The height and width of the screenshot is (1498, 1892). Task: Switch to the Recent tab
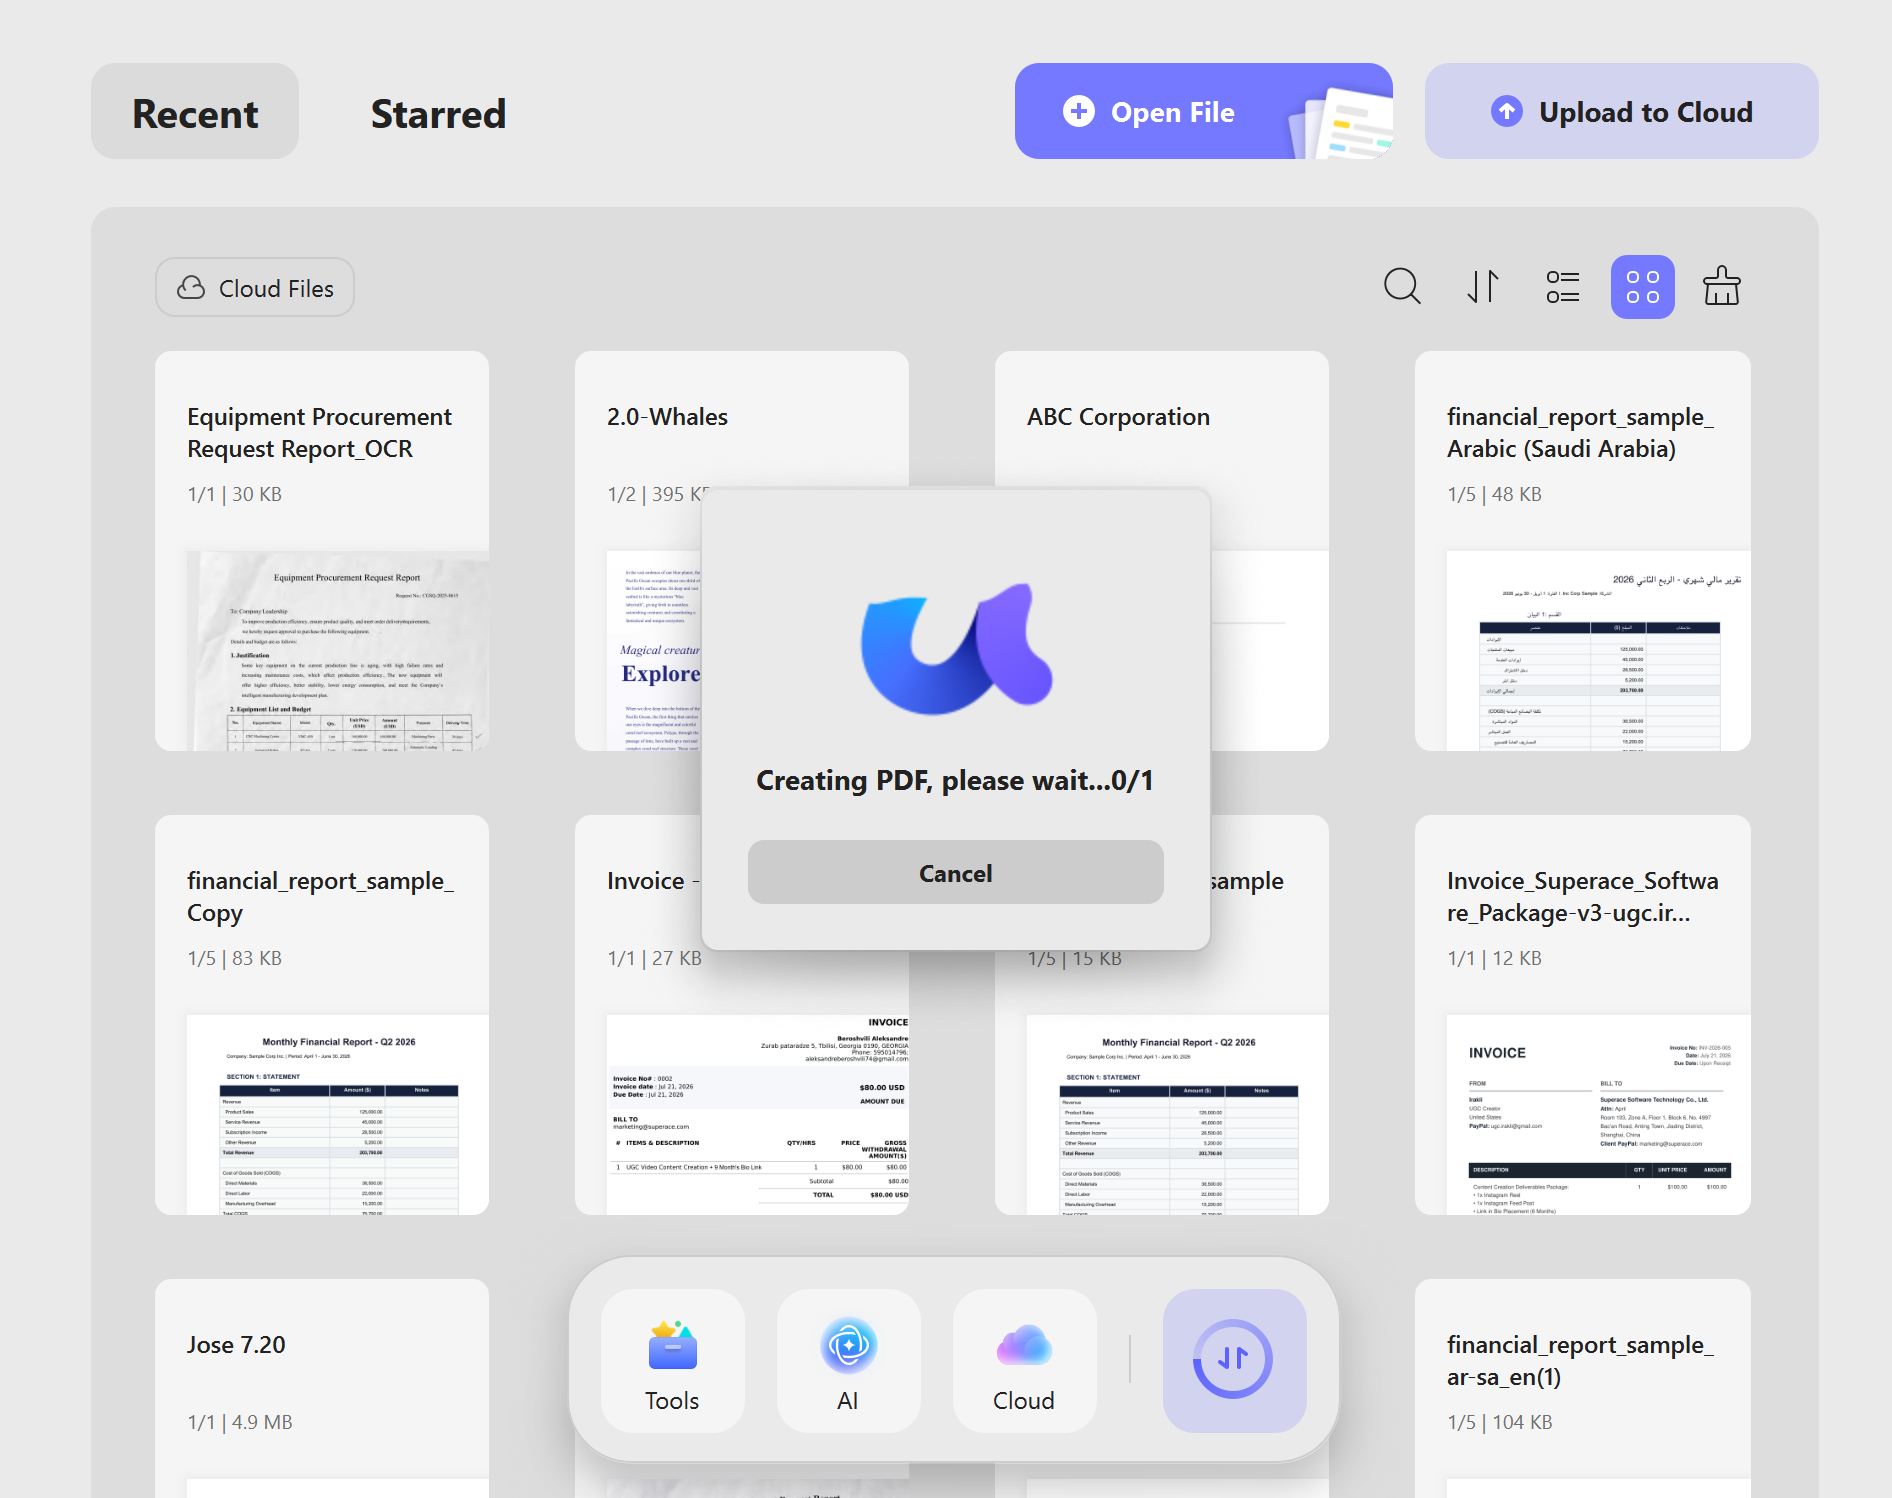click(x=195, y=112)
